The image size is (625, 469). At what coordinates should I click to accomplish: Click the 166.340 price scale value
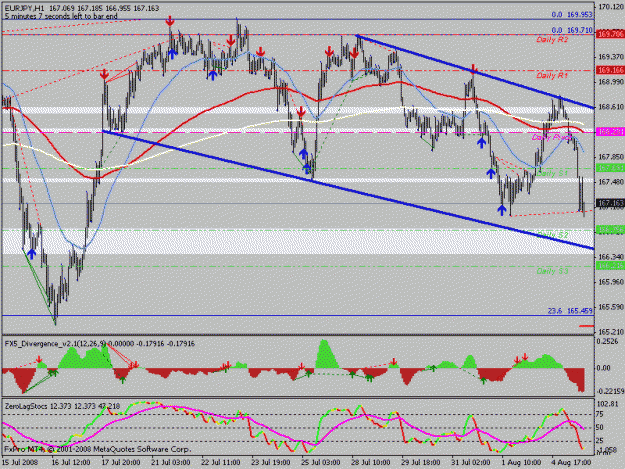[x=611, y=257]
